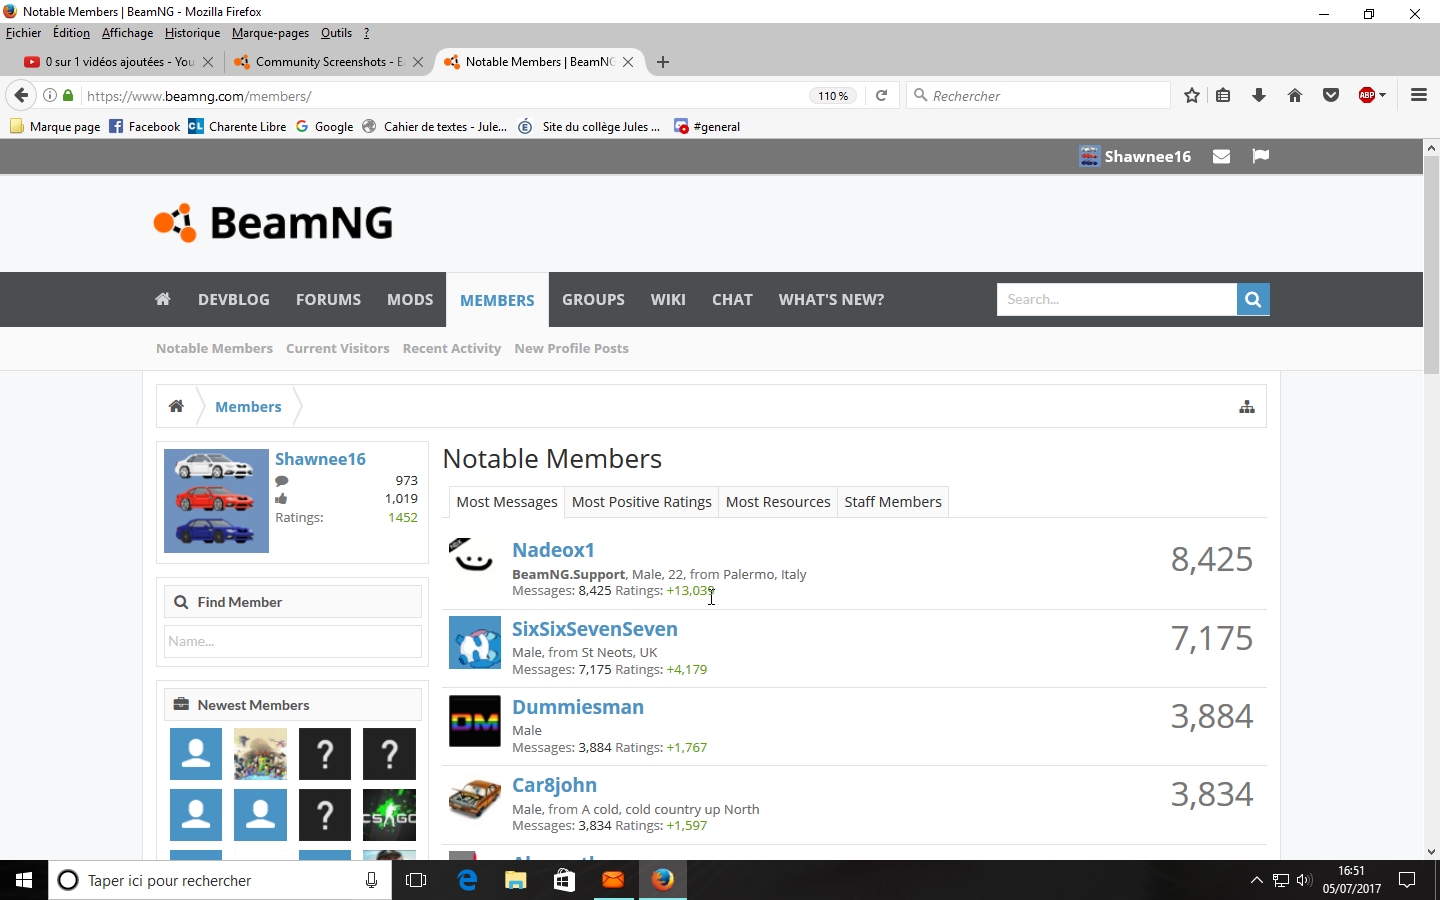Open Recent Activity sub-link
The height and width of the screenshot is (900, 1440).
click(x=452, y=348)
